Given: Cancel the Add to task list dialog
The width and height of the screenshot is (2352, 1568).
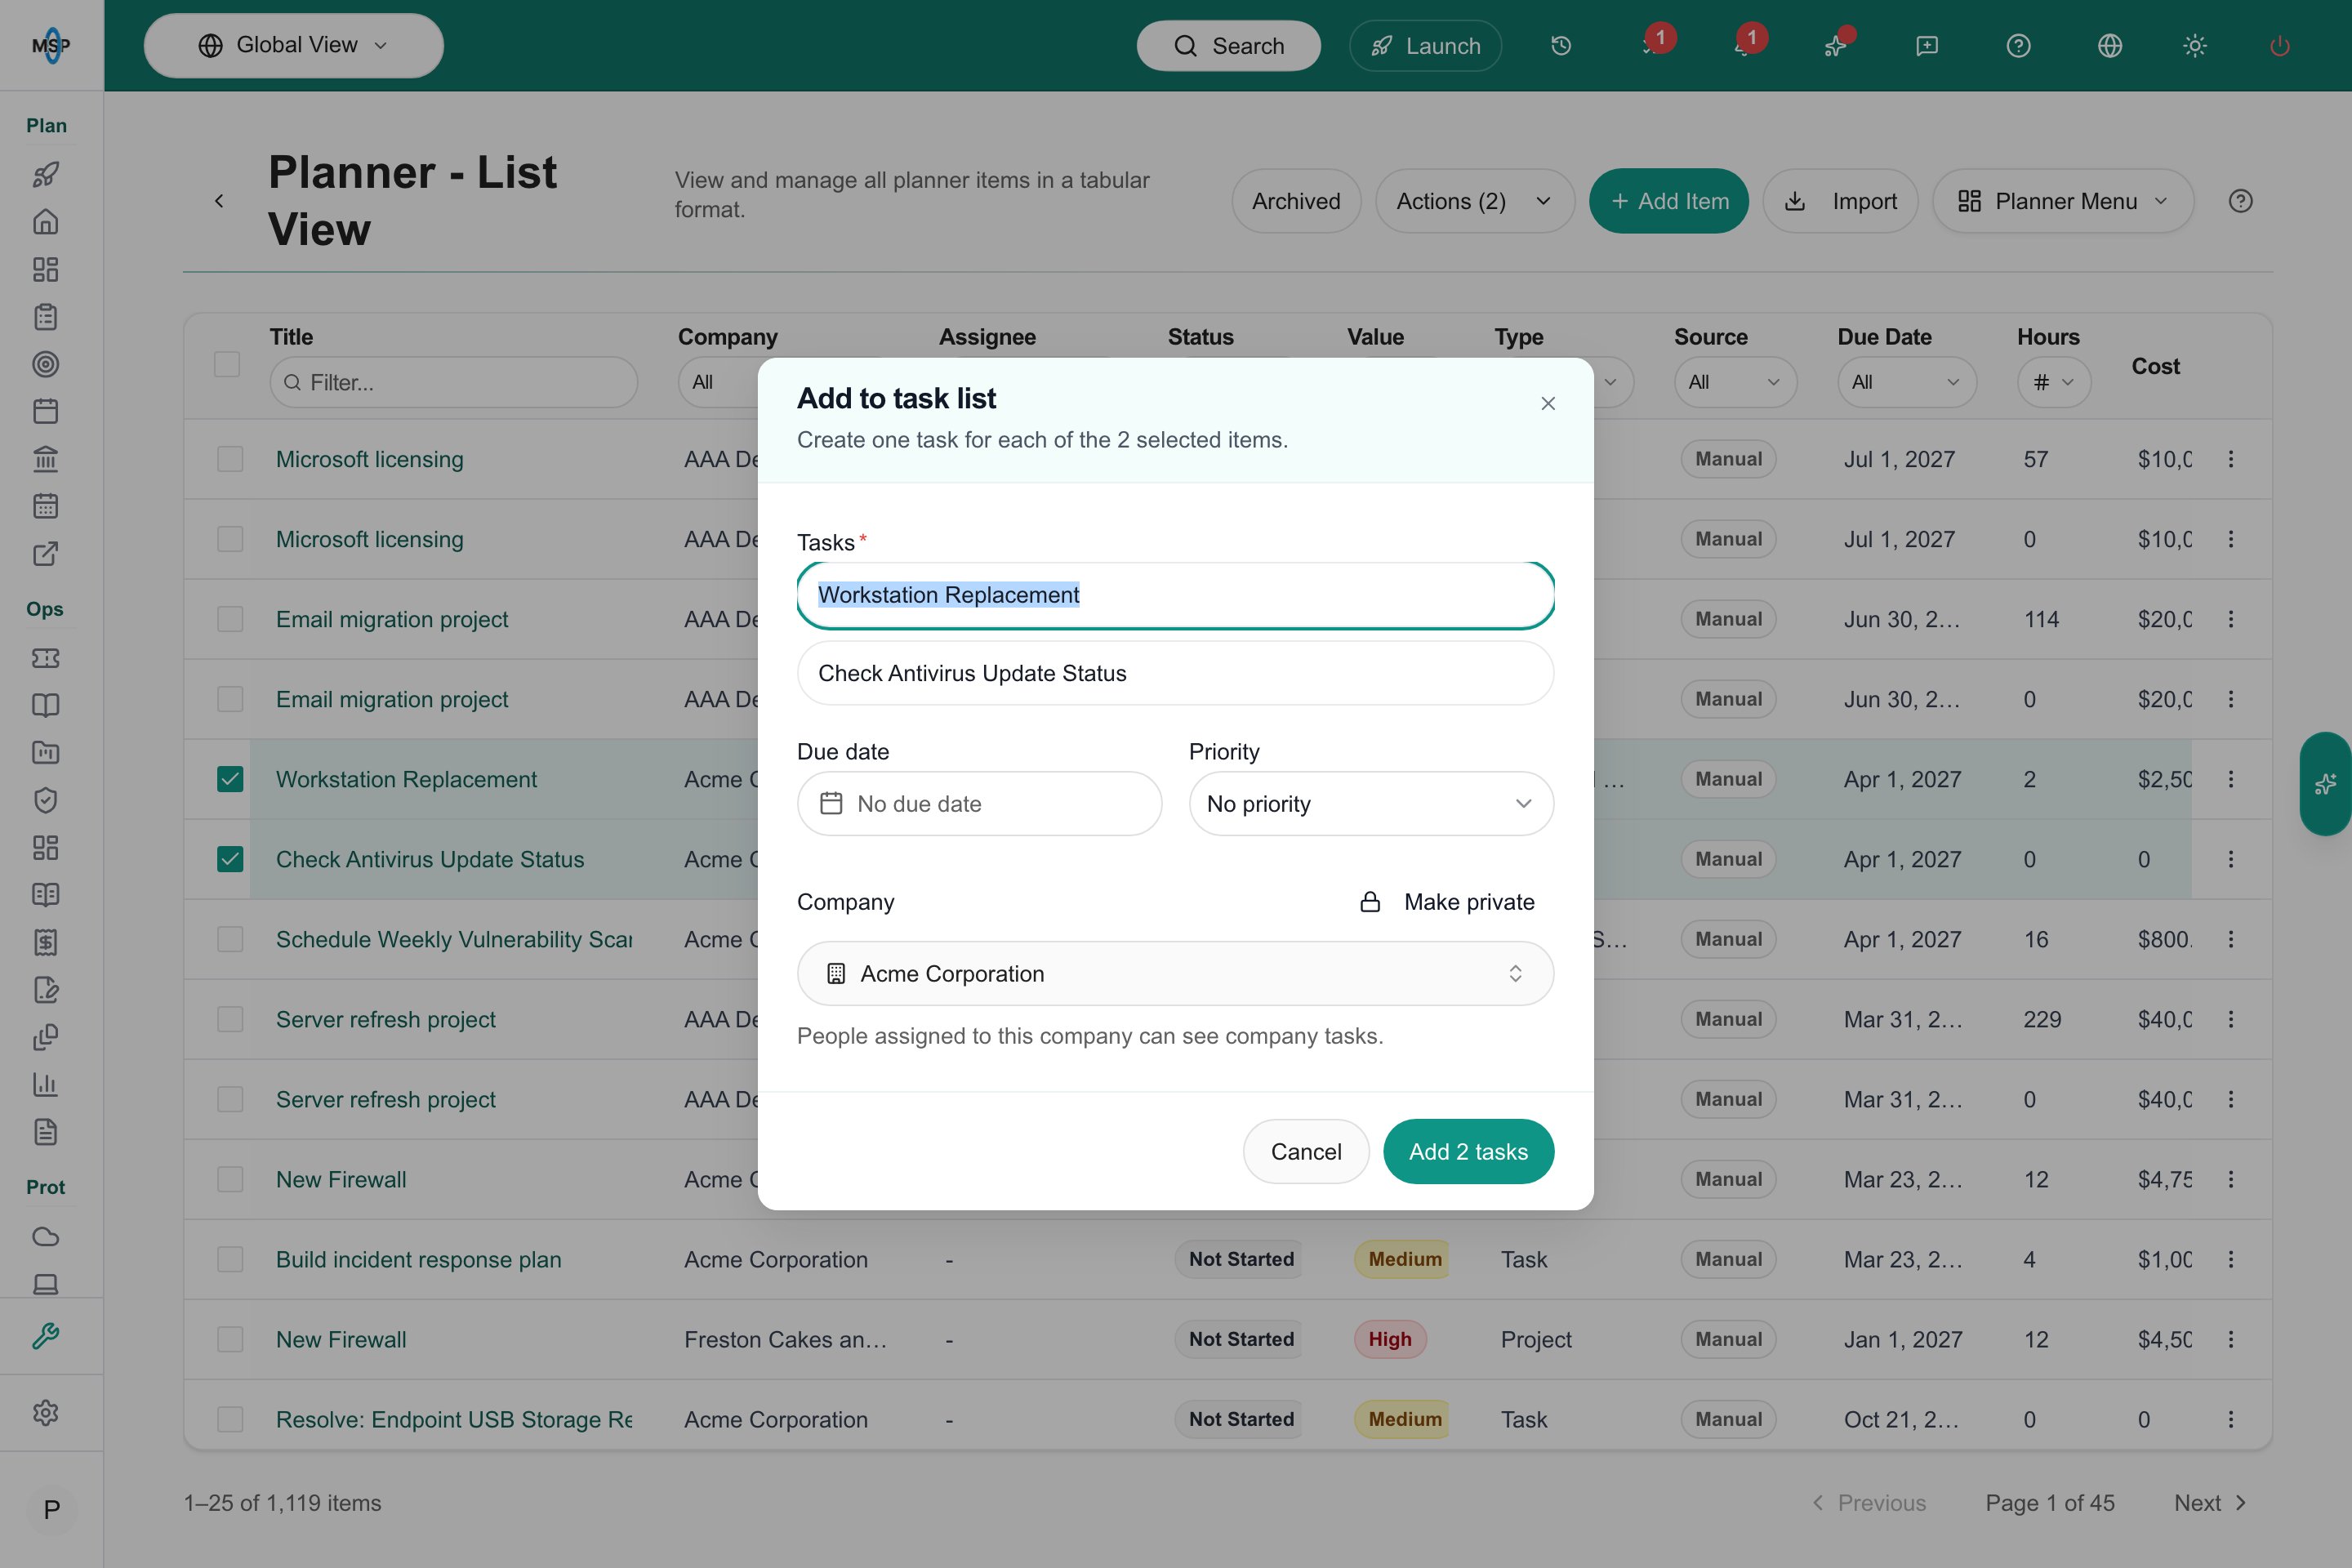Looking at the screenshot, I should (x=1306, y=1152).
